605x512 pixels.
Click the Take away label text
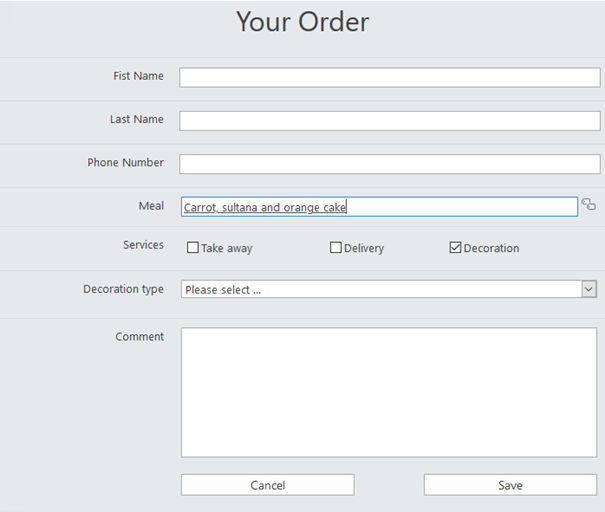click(226, 248)
